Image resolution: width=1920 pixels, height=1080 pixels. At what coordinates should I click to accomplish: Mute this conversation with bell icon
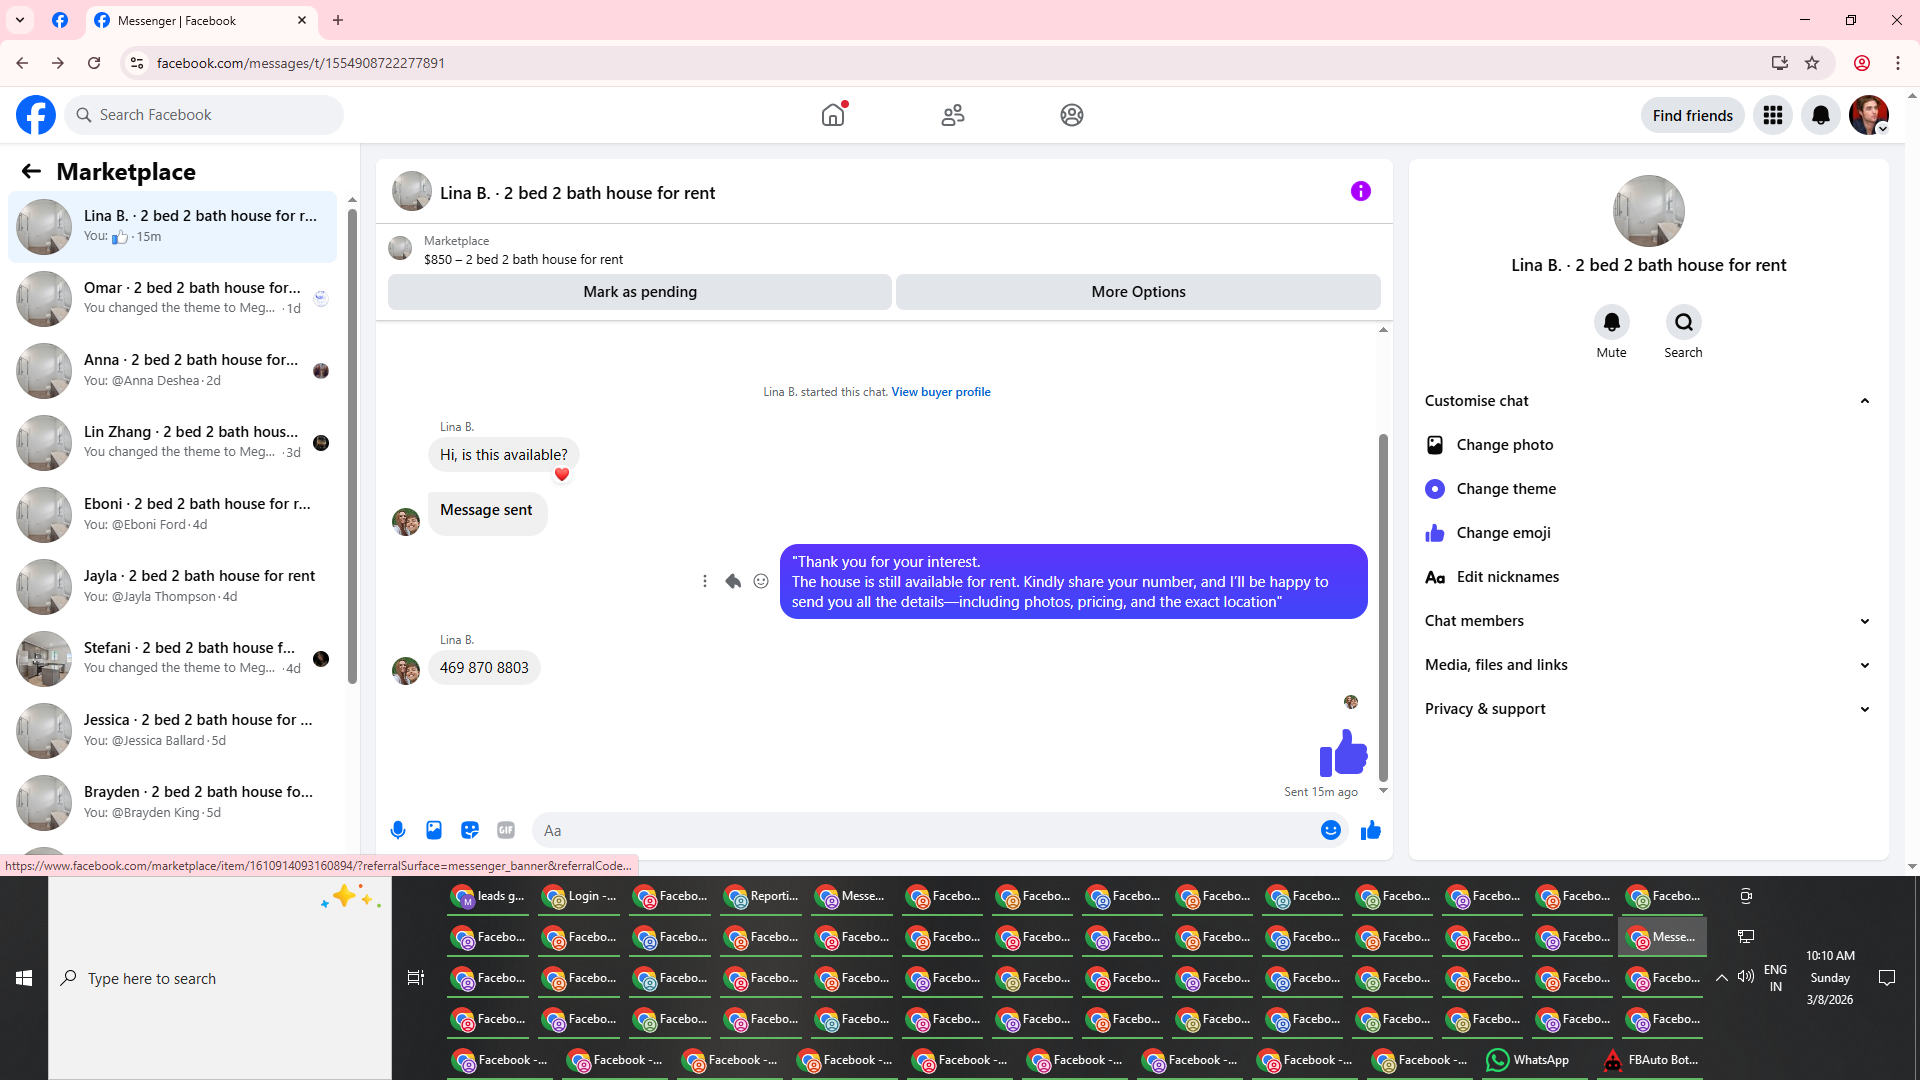[x=1611, y=322]
